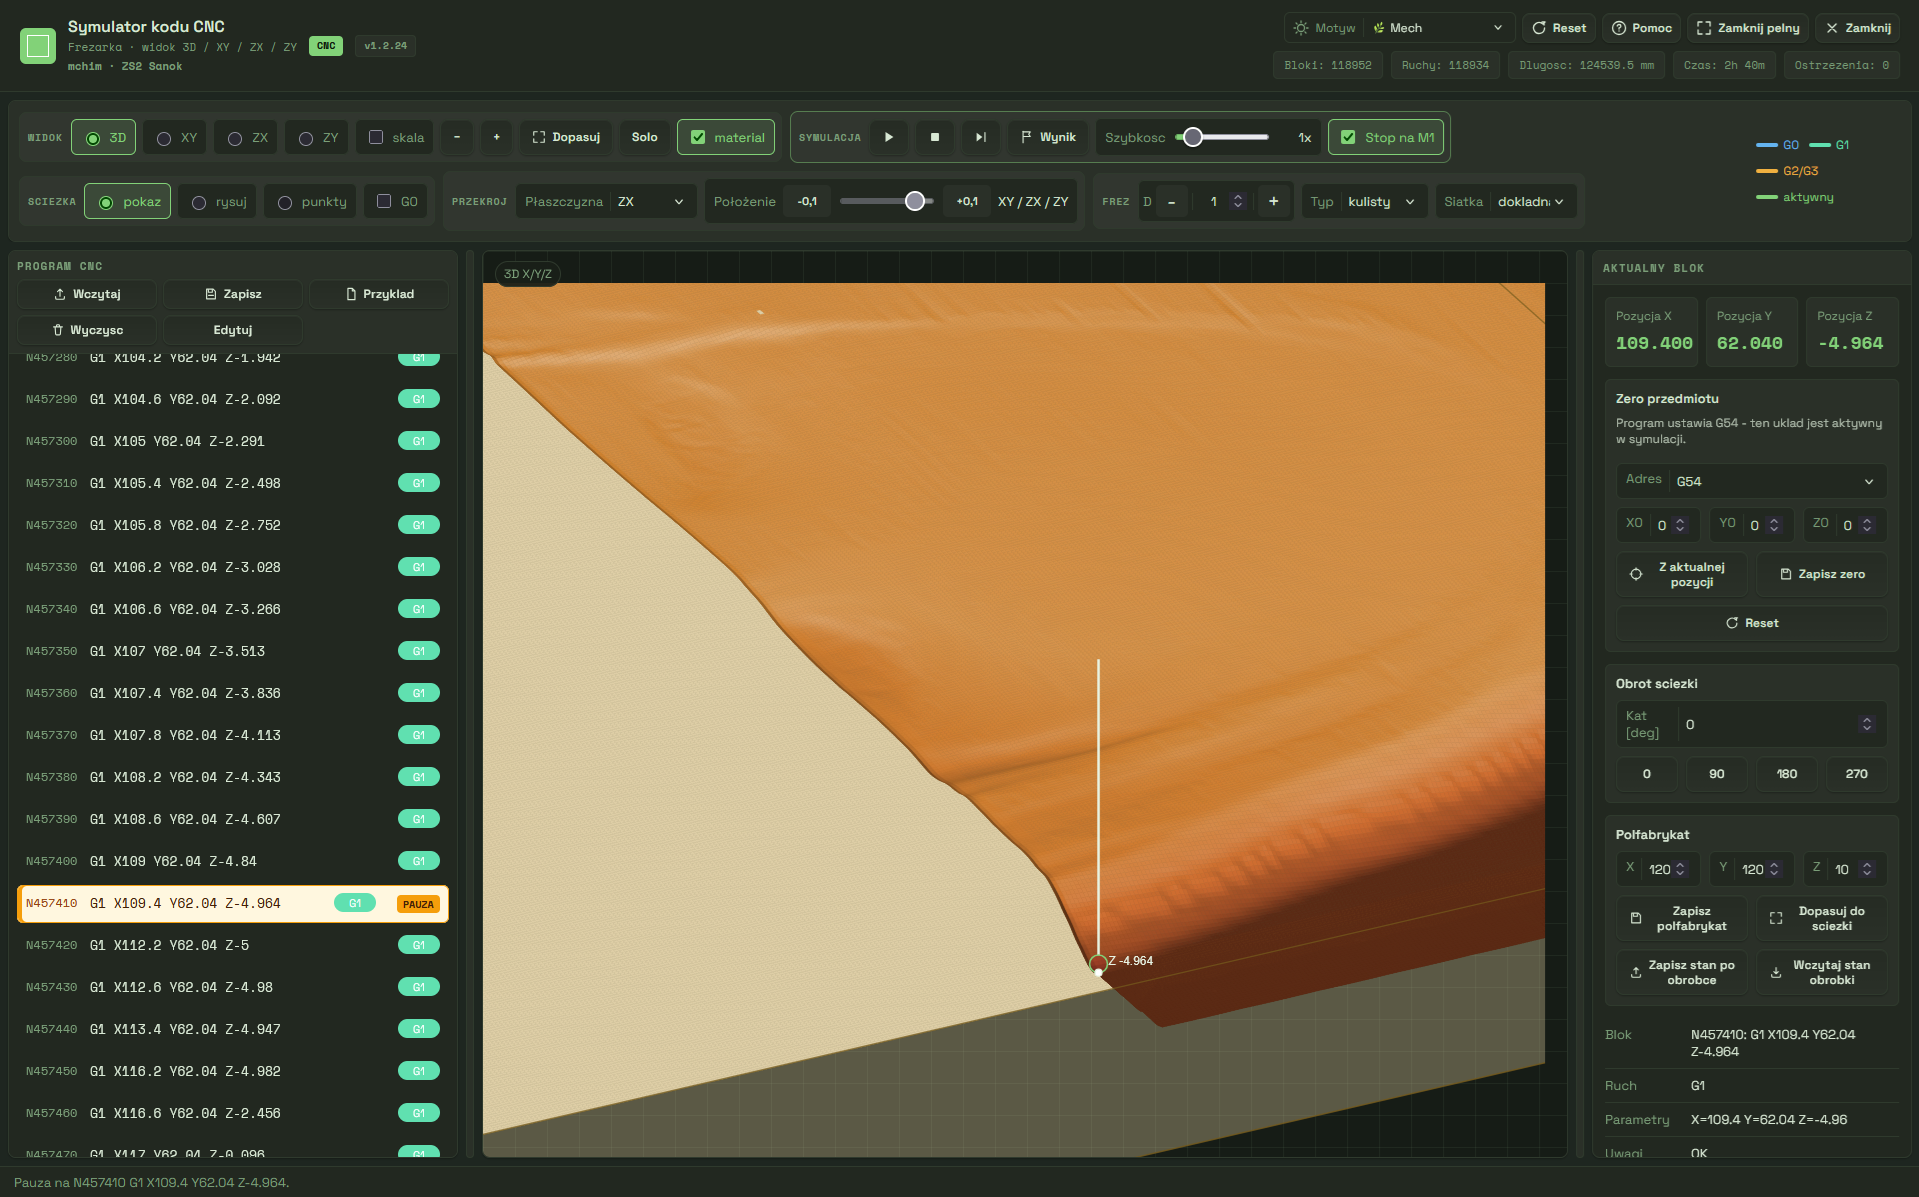This screenshot has height=1197, width=1919.
Task: Click the Reset button under Zero przedmiotu
Action: (x=1751, y=623)
